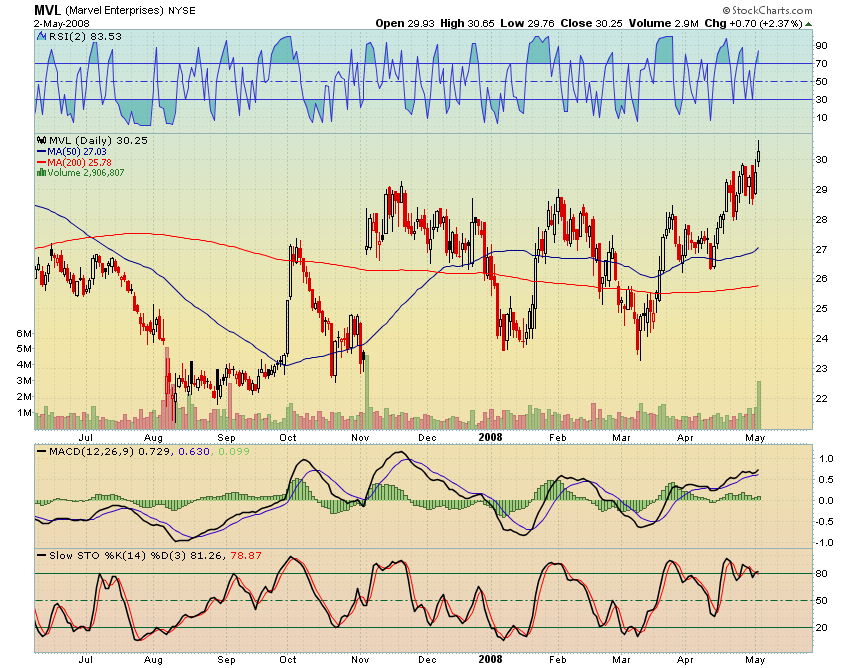Click the Close 30.25 value in the header
850x668 pixels.
(x=591, y=23)
